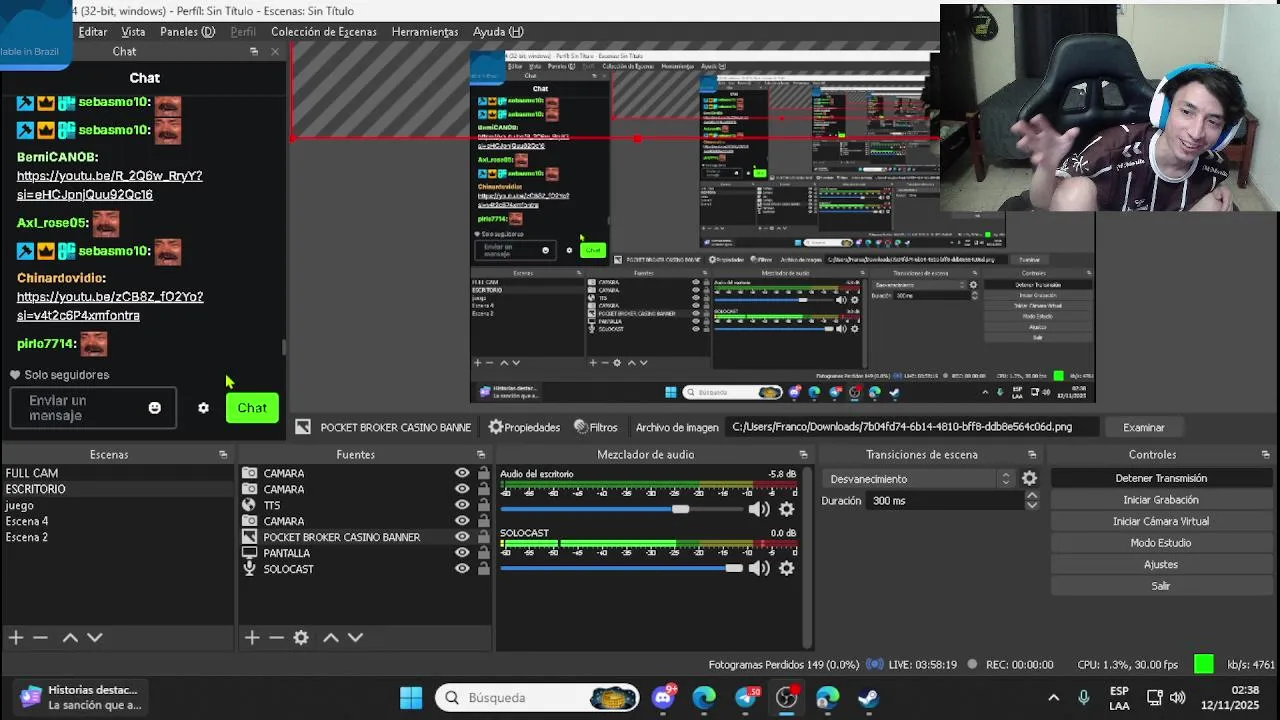Adjust SOLOCAST volume slider

[x=734, y=568]
